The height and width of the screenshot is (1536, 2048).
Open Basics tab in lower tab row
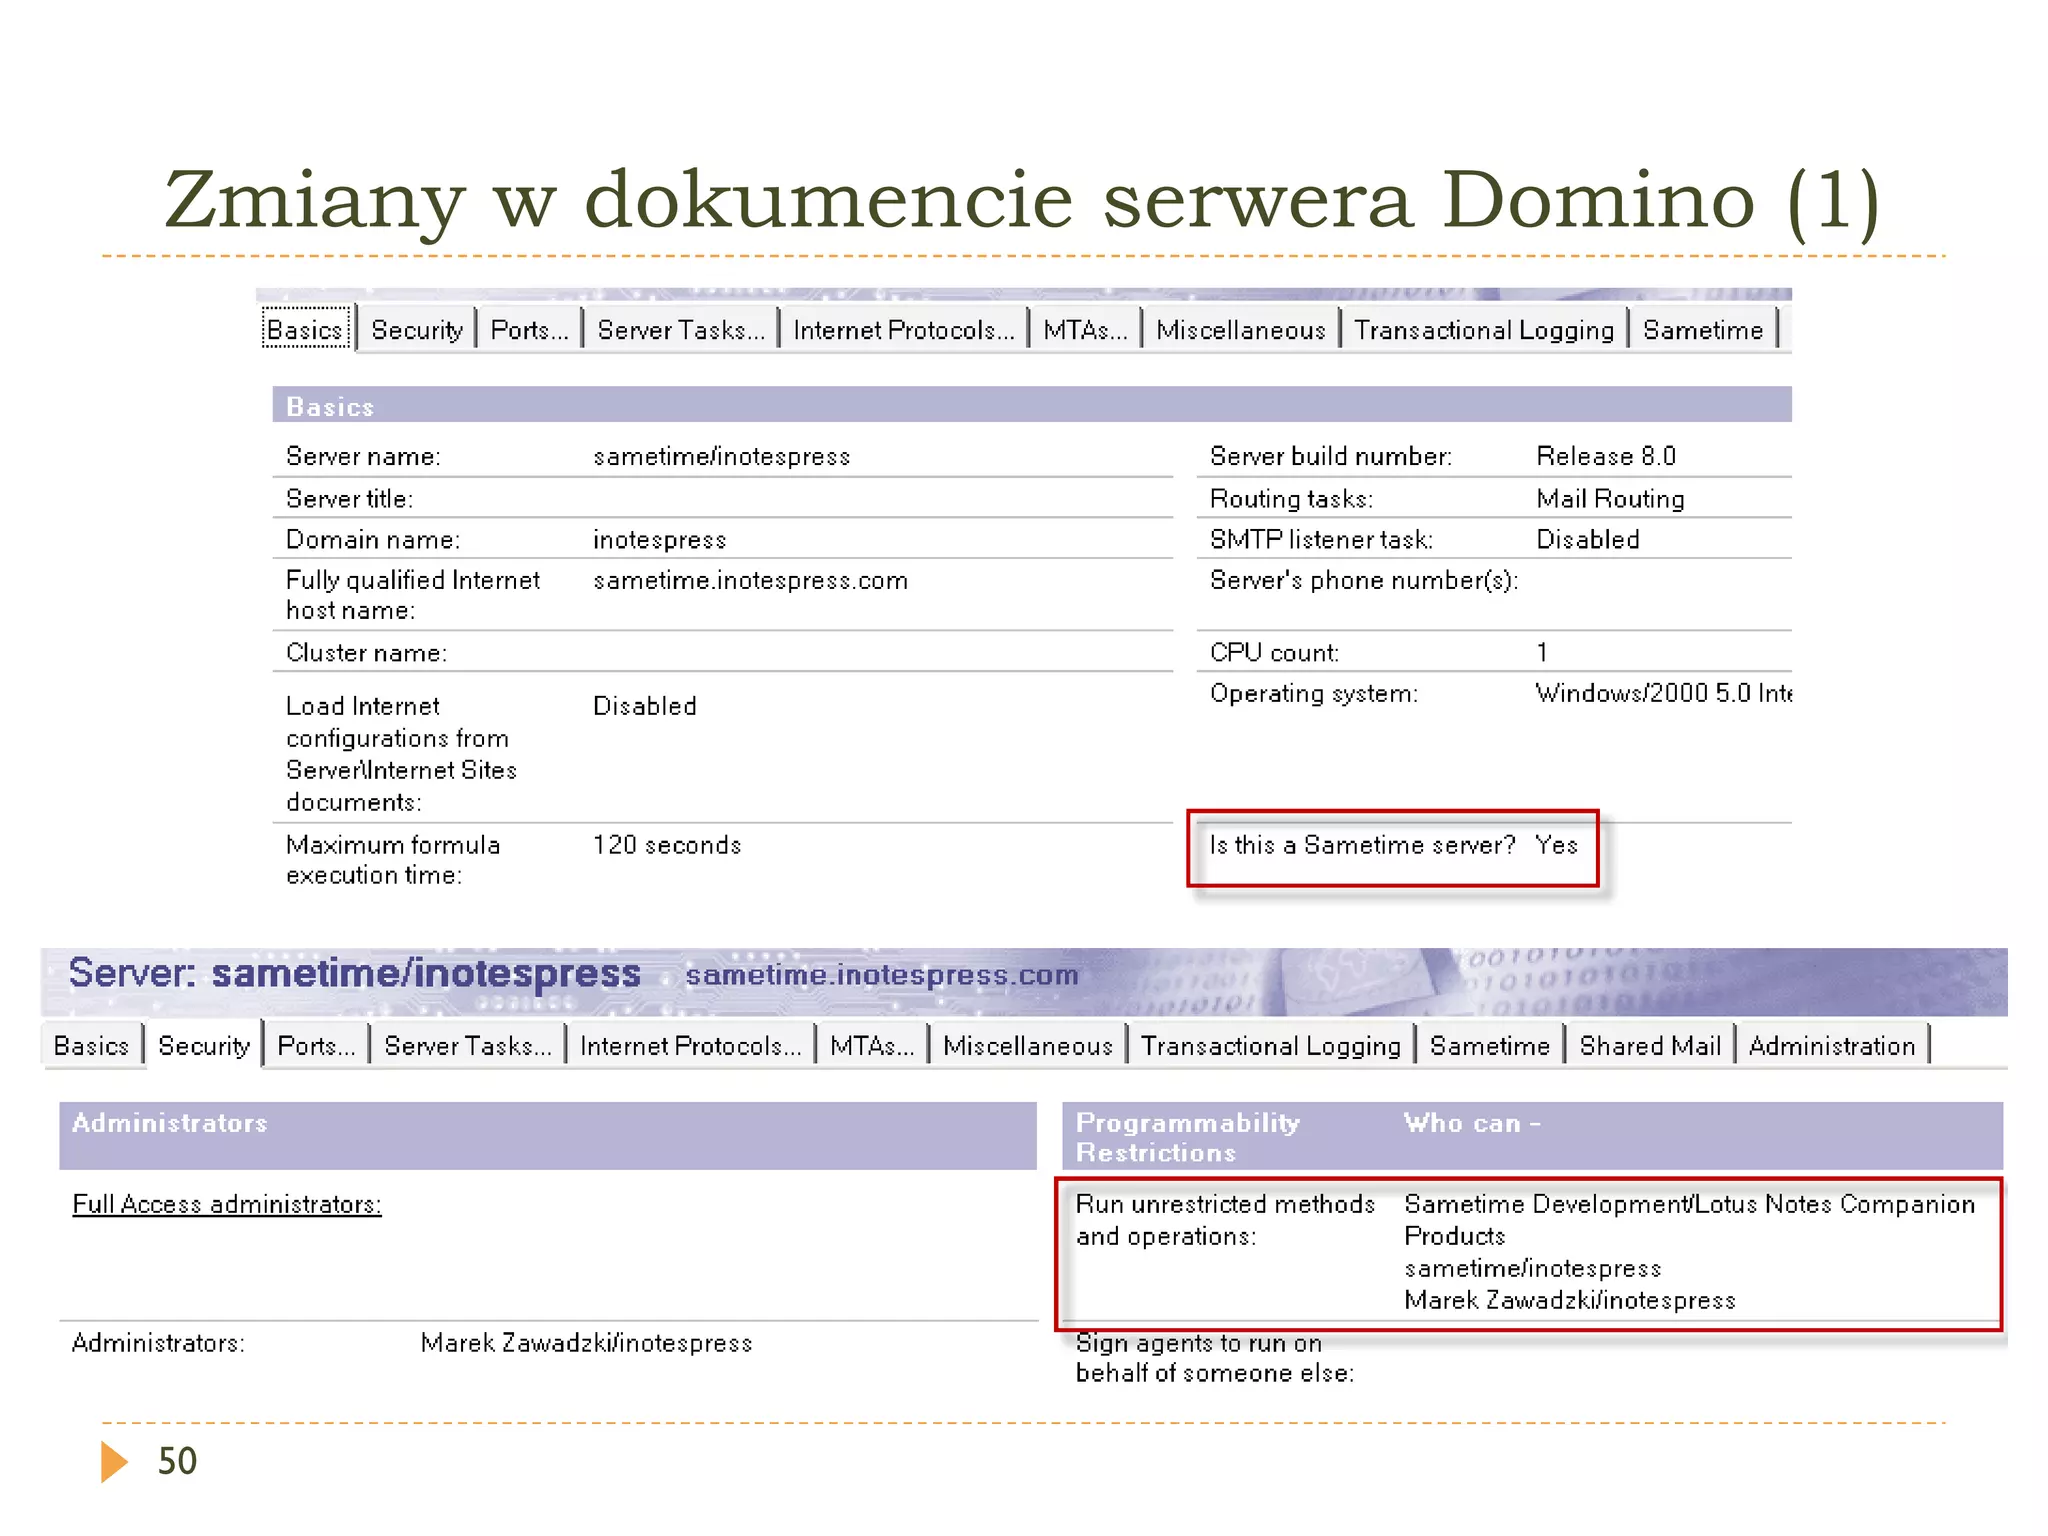pyautogui.click(x=92, y=1045)
